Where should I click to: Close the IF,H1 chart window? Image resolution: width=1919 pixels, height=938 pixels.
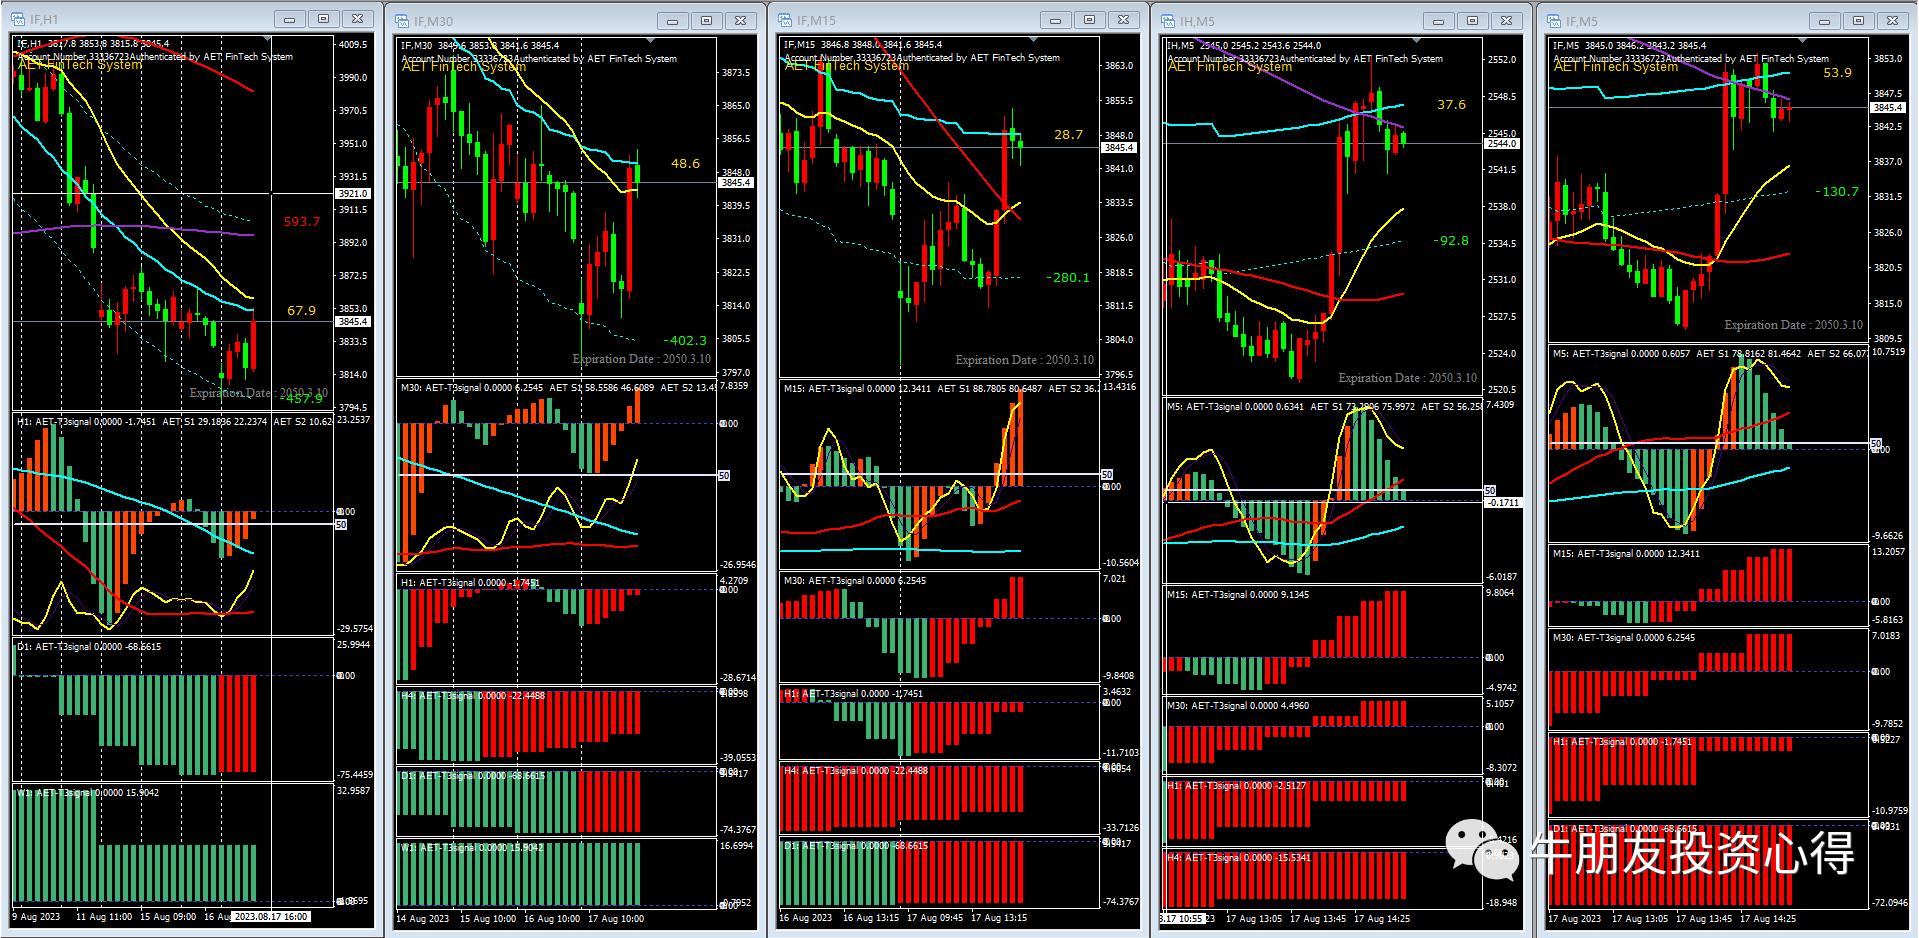coord(358,19)
